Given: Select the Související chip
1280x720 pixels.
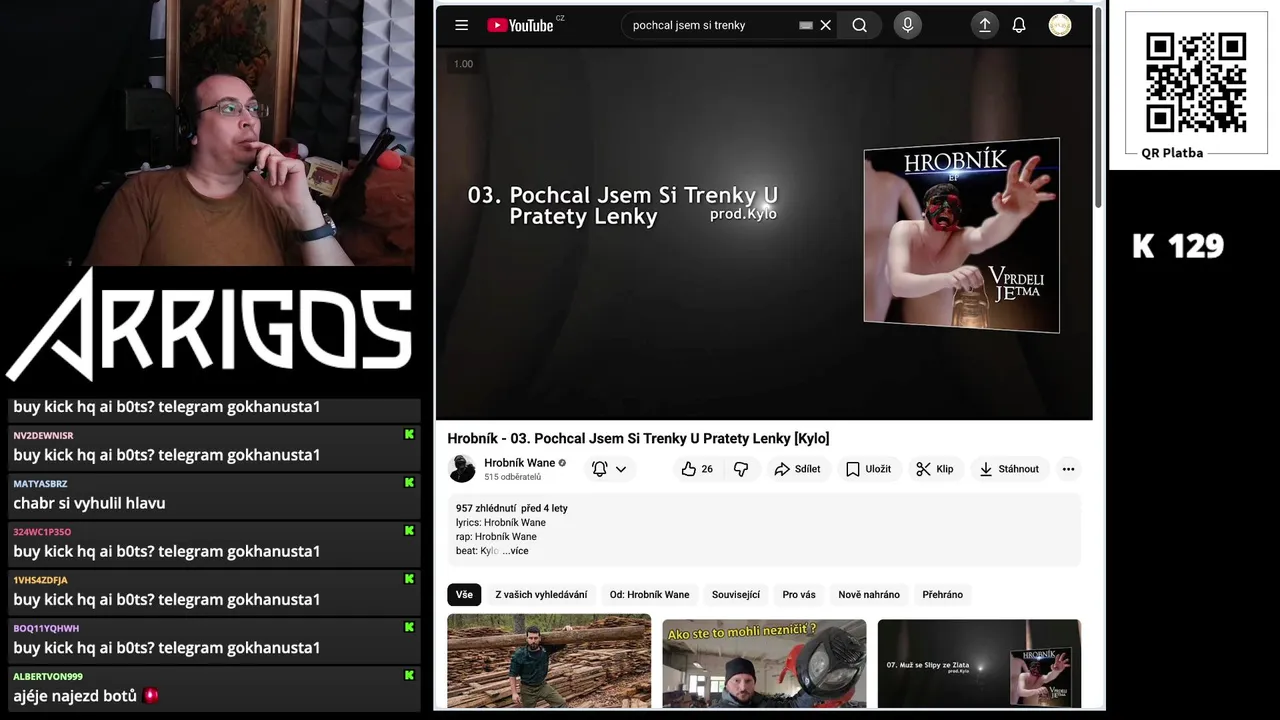Looking at the screenshot, I should (x=736, y=595).
